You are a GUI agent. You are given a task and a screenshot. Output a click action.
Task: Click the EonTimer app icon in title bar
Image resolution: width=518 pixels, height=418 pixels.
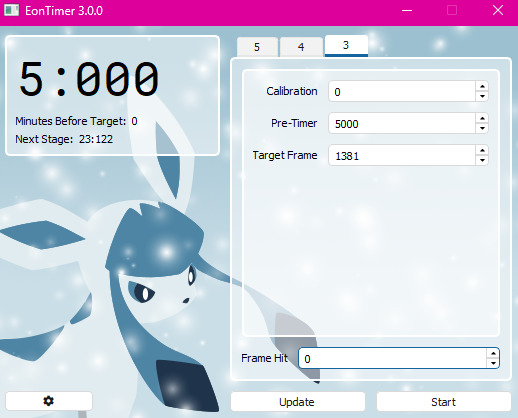pyautogui.click(x=11, y=10)
